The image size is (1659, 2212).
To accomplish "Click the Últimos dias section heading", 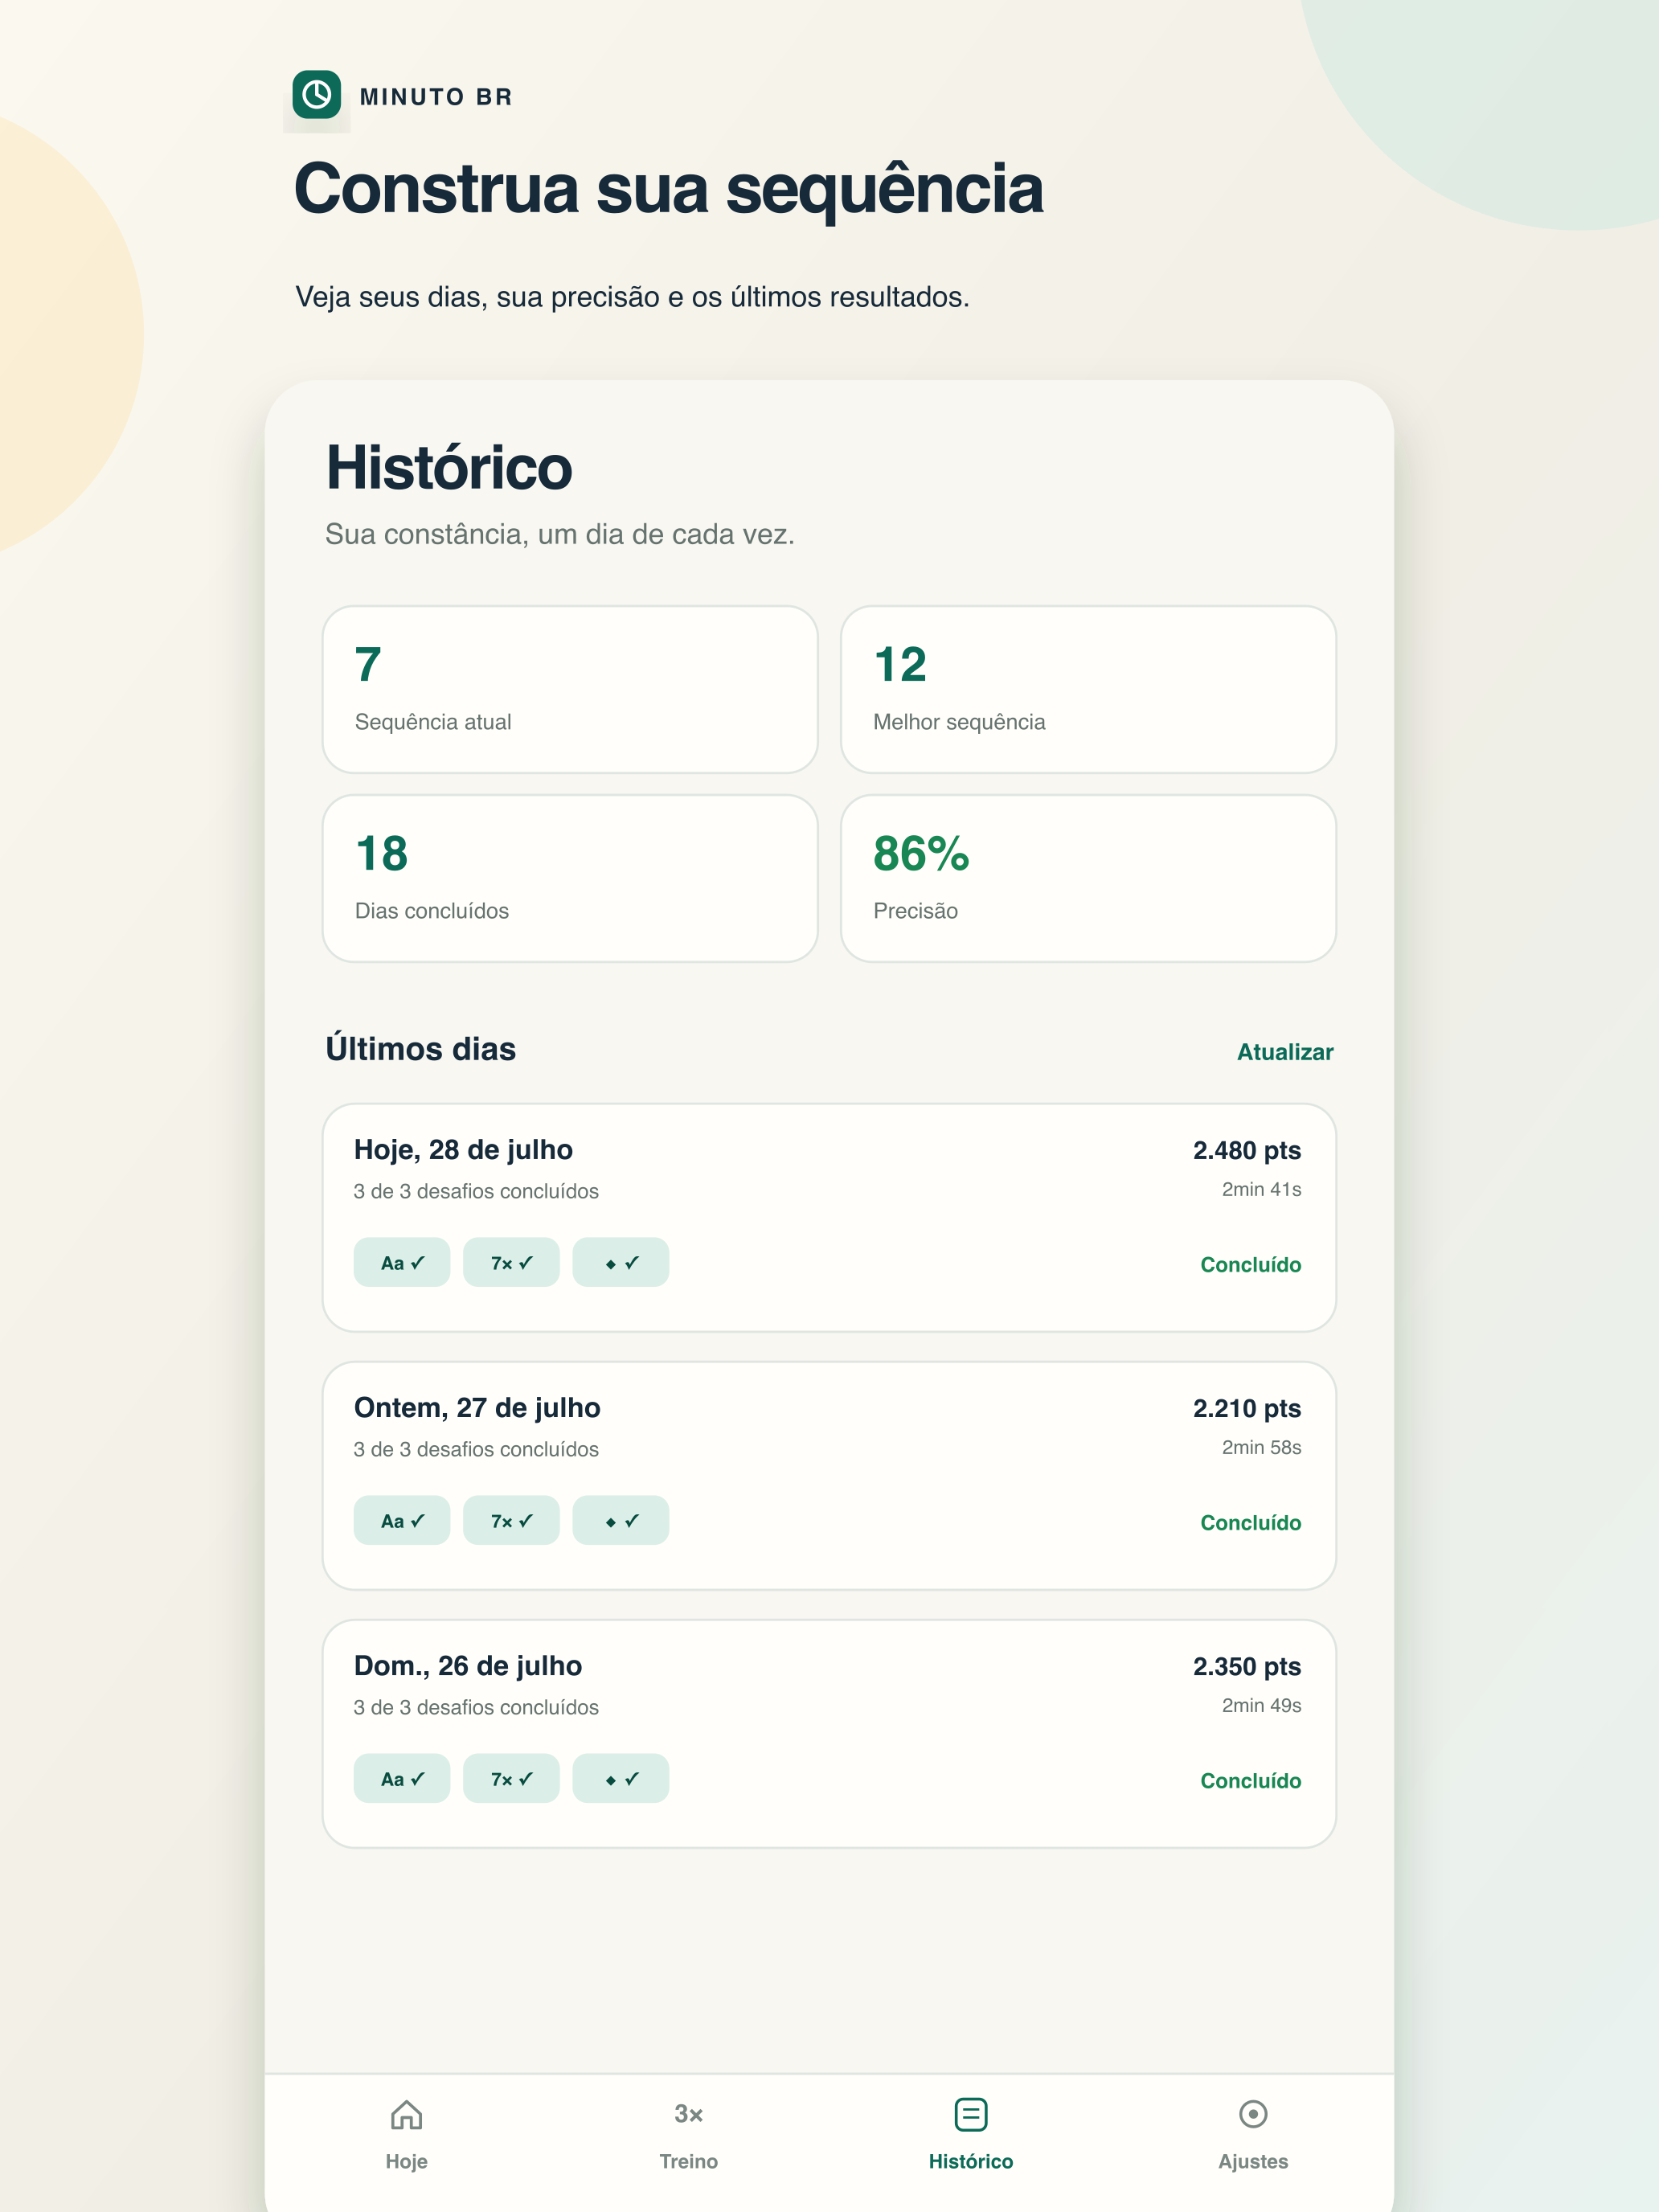I will point(420,1049).
